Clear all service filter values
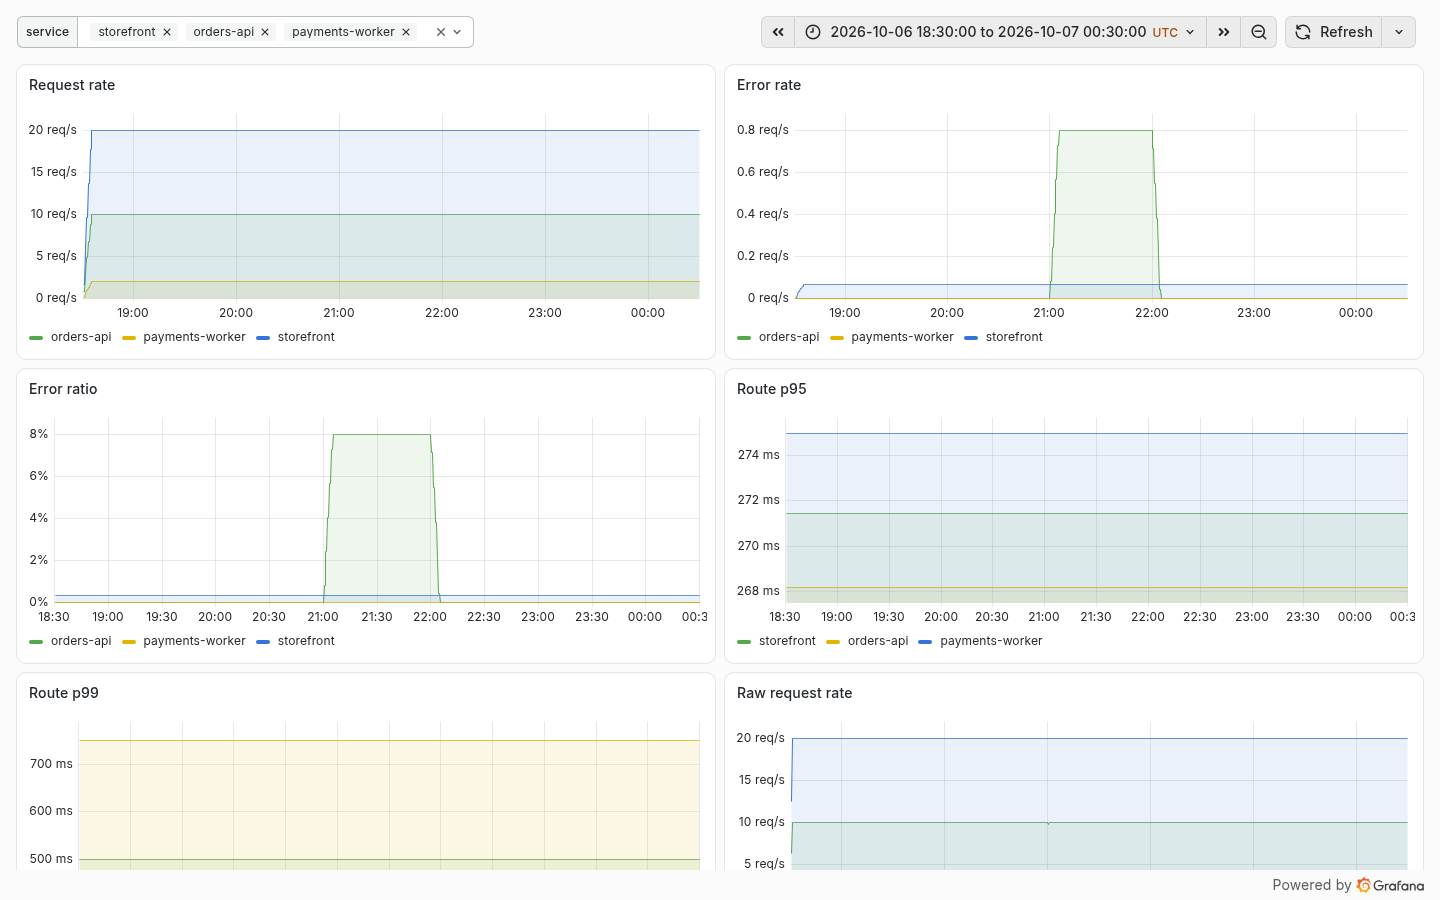 tap(441, 32)
